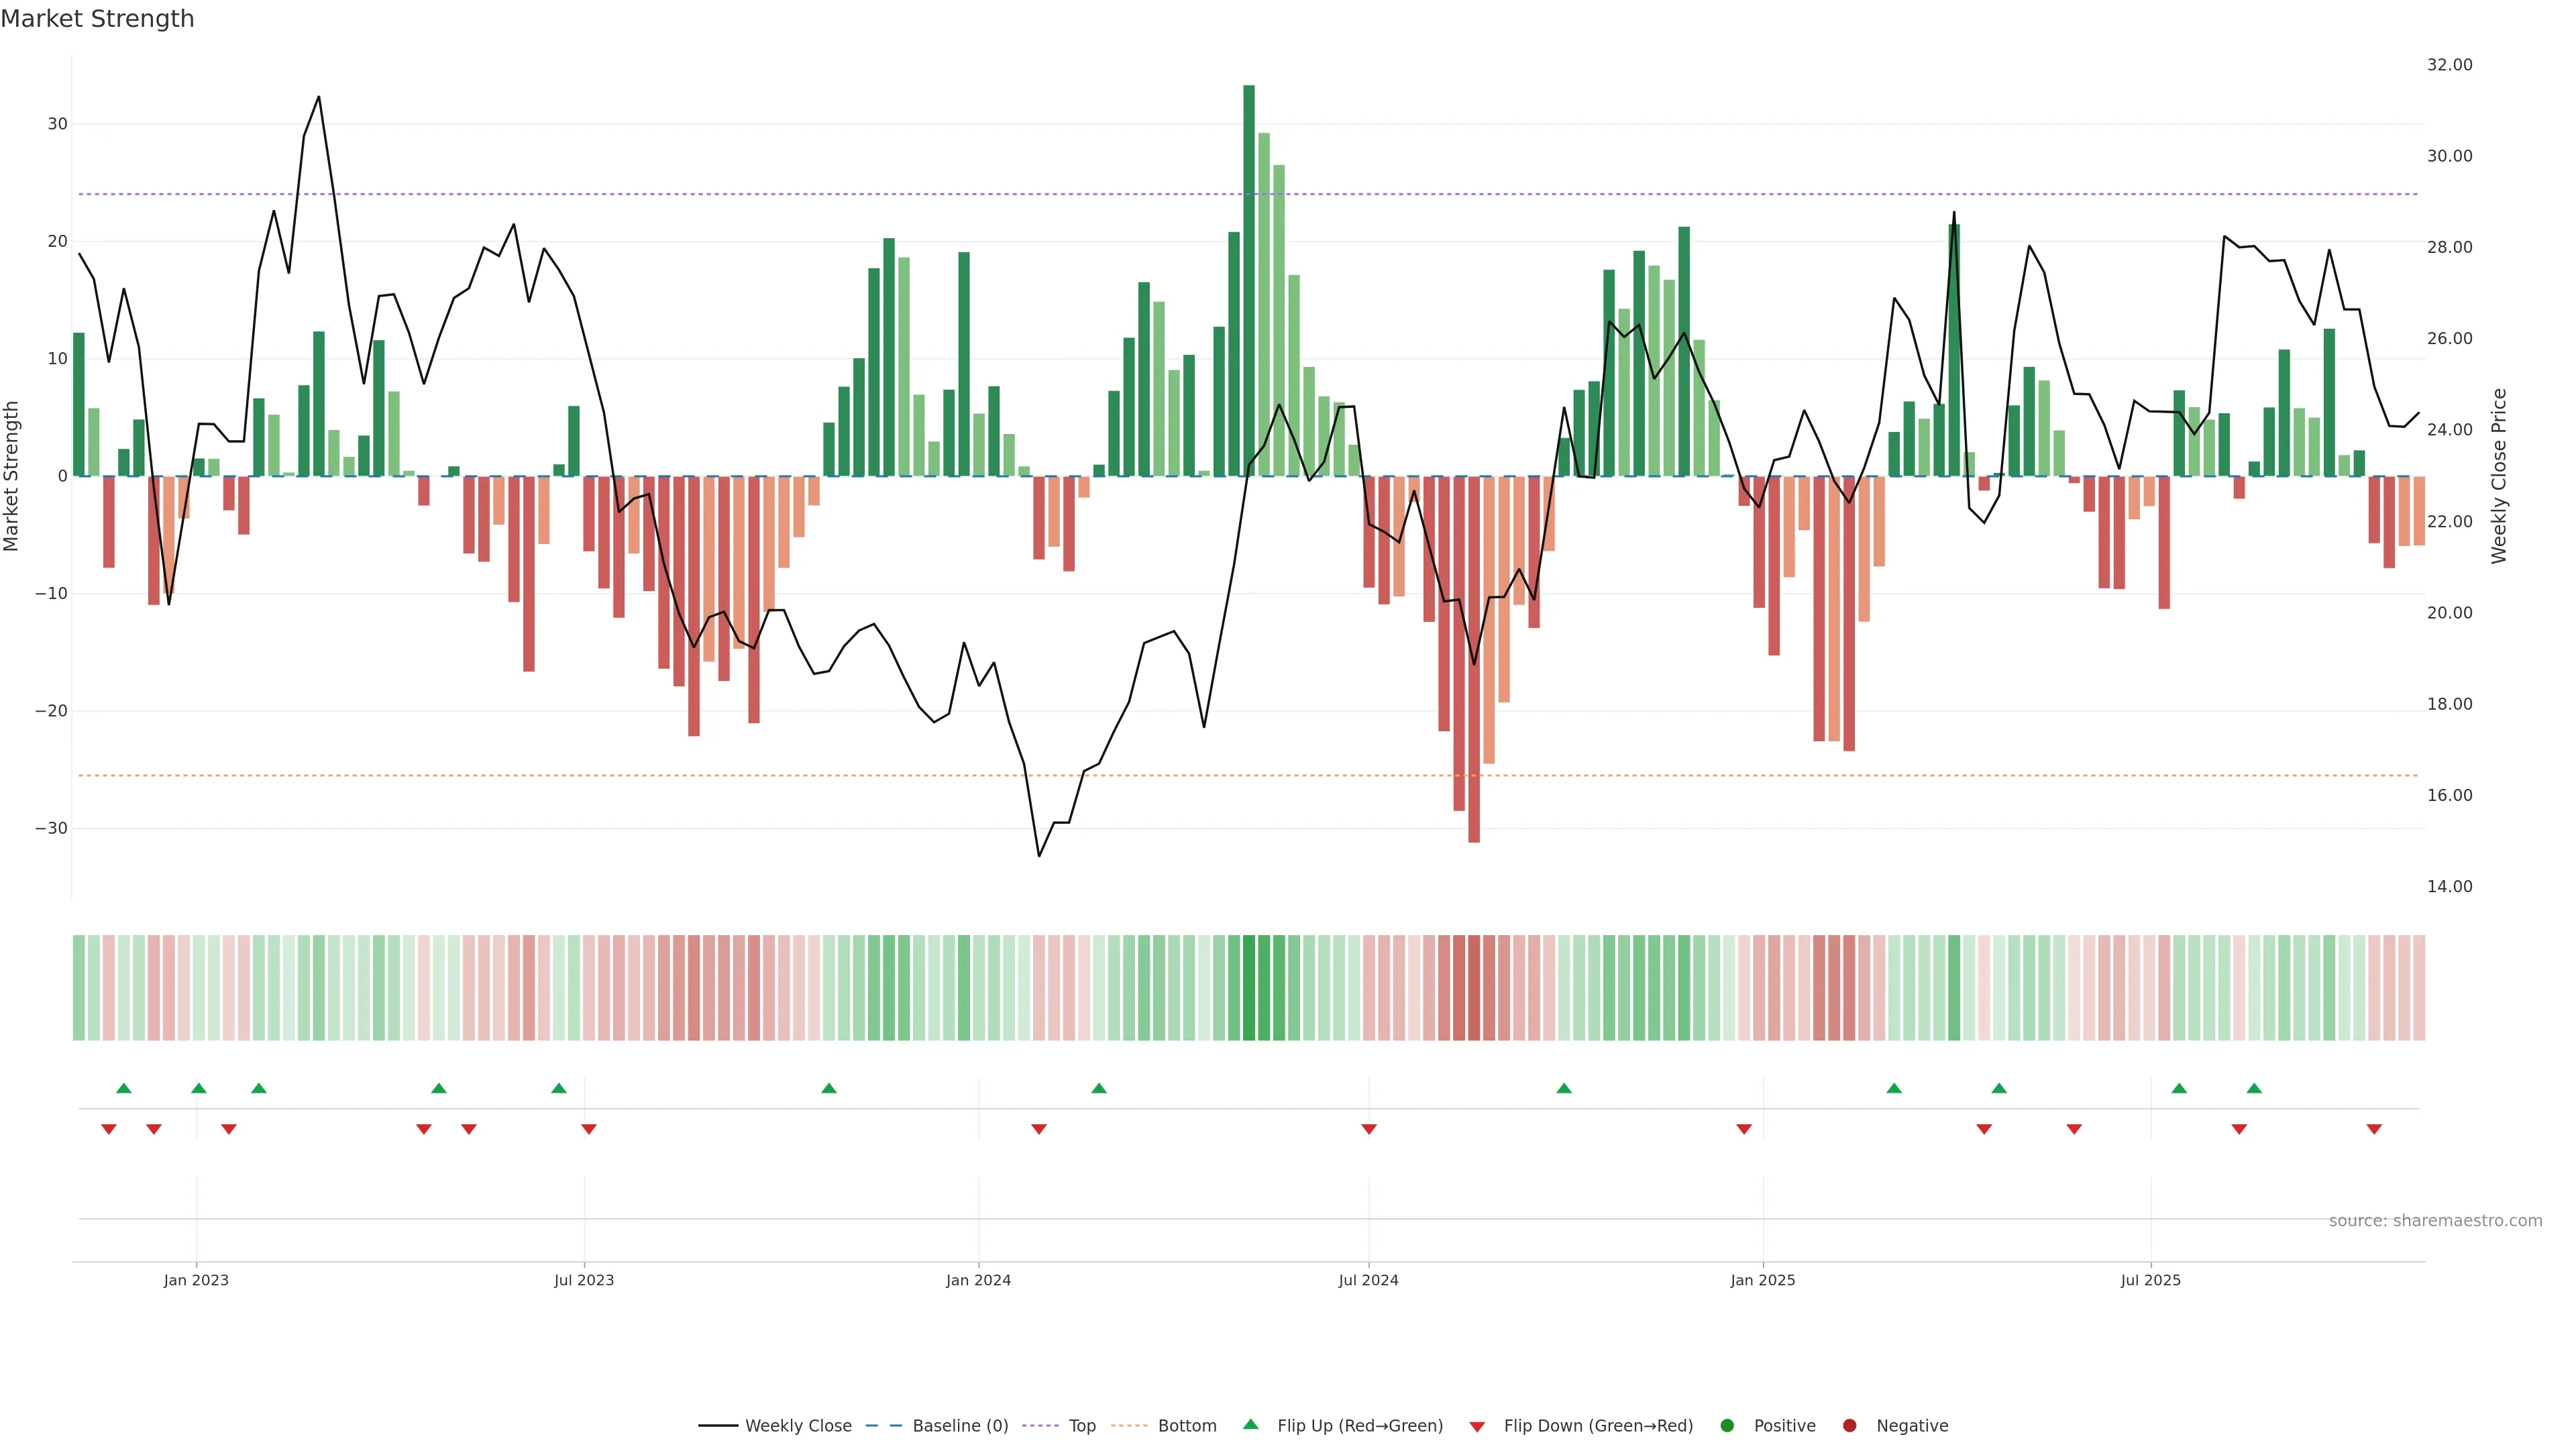This screenshot has height=1449, width=2576.
Task: Click the Market Strength chart title
Action: pyautogui.click(x=97, y=19)
